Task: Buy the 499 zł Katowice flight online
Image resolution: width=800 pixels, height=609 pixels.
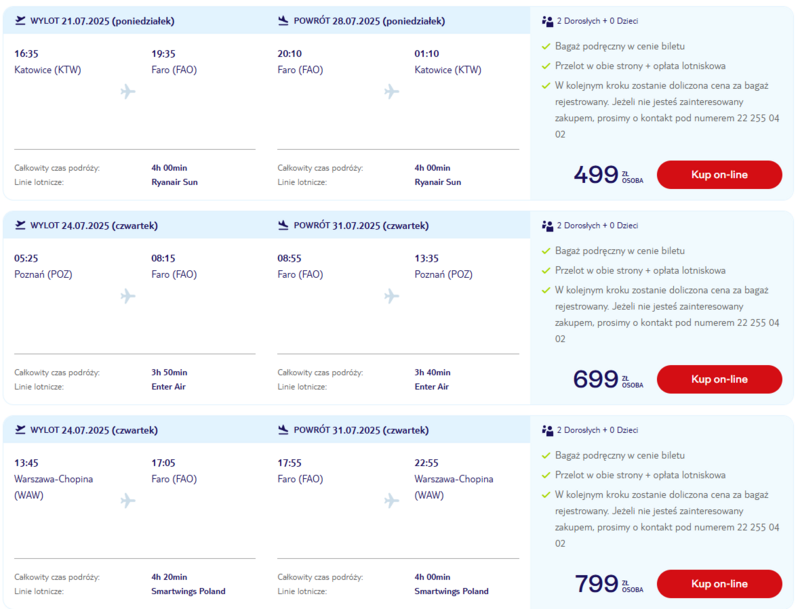Action: pos(719,174)
